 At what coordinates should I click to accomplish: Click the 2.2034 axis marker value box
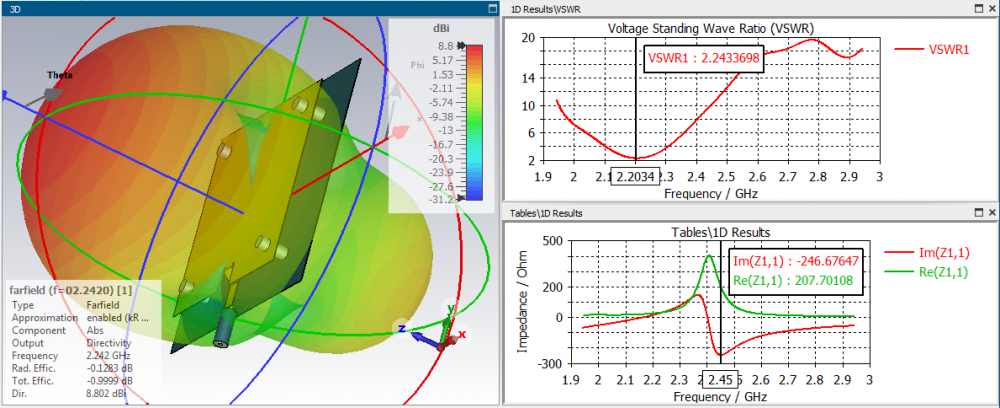(x=635, y=177)
